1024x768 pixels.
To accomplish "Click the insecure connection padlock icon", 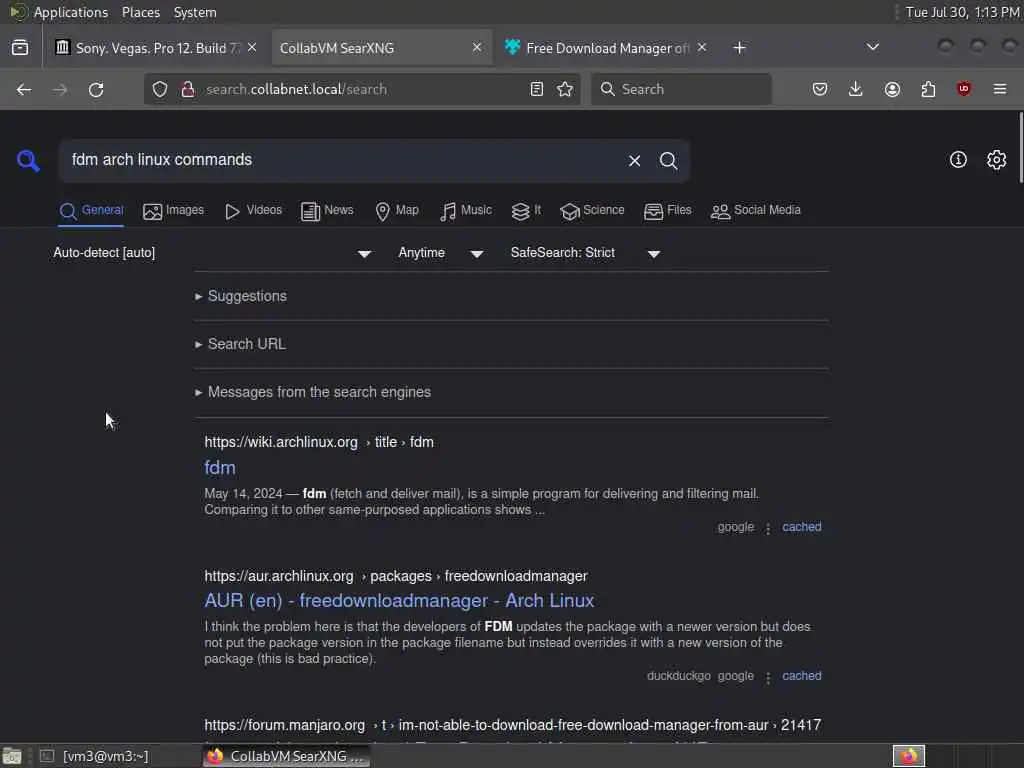I will (188, 89).
